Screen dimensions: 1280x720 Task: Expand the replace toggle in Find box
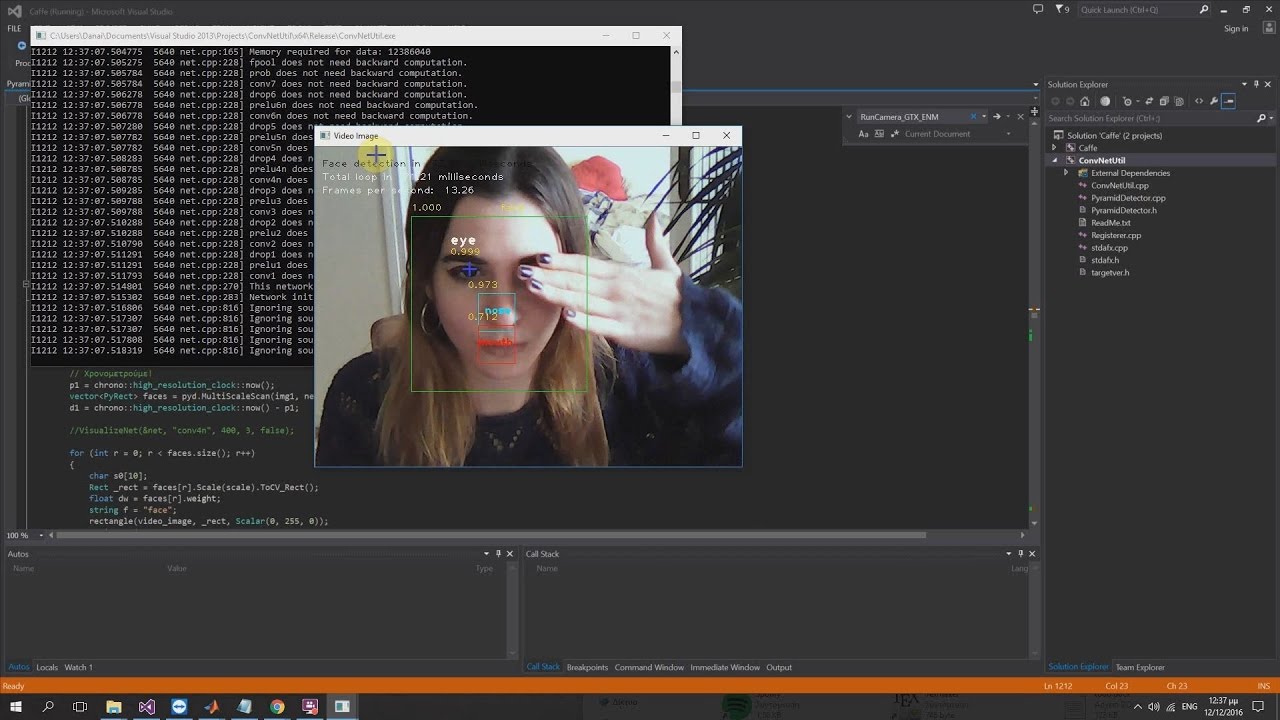848,116
